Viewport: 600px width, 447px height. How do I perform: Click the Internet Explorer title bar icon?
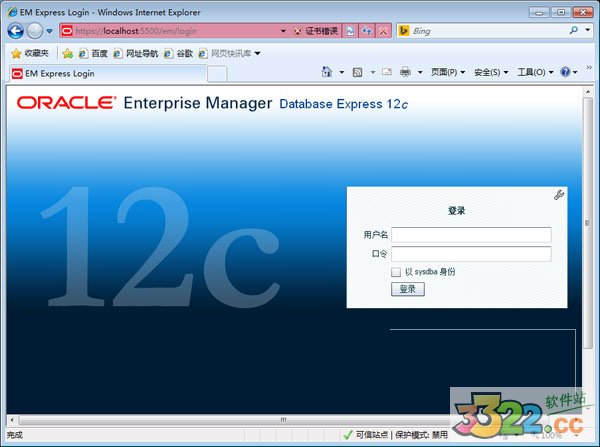[12, 12]
